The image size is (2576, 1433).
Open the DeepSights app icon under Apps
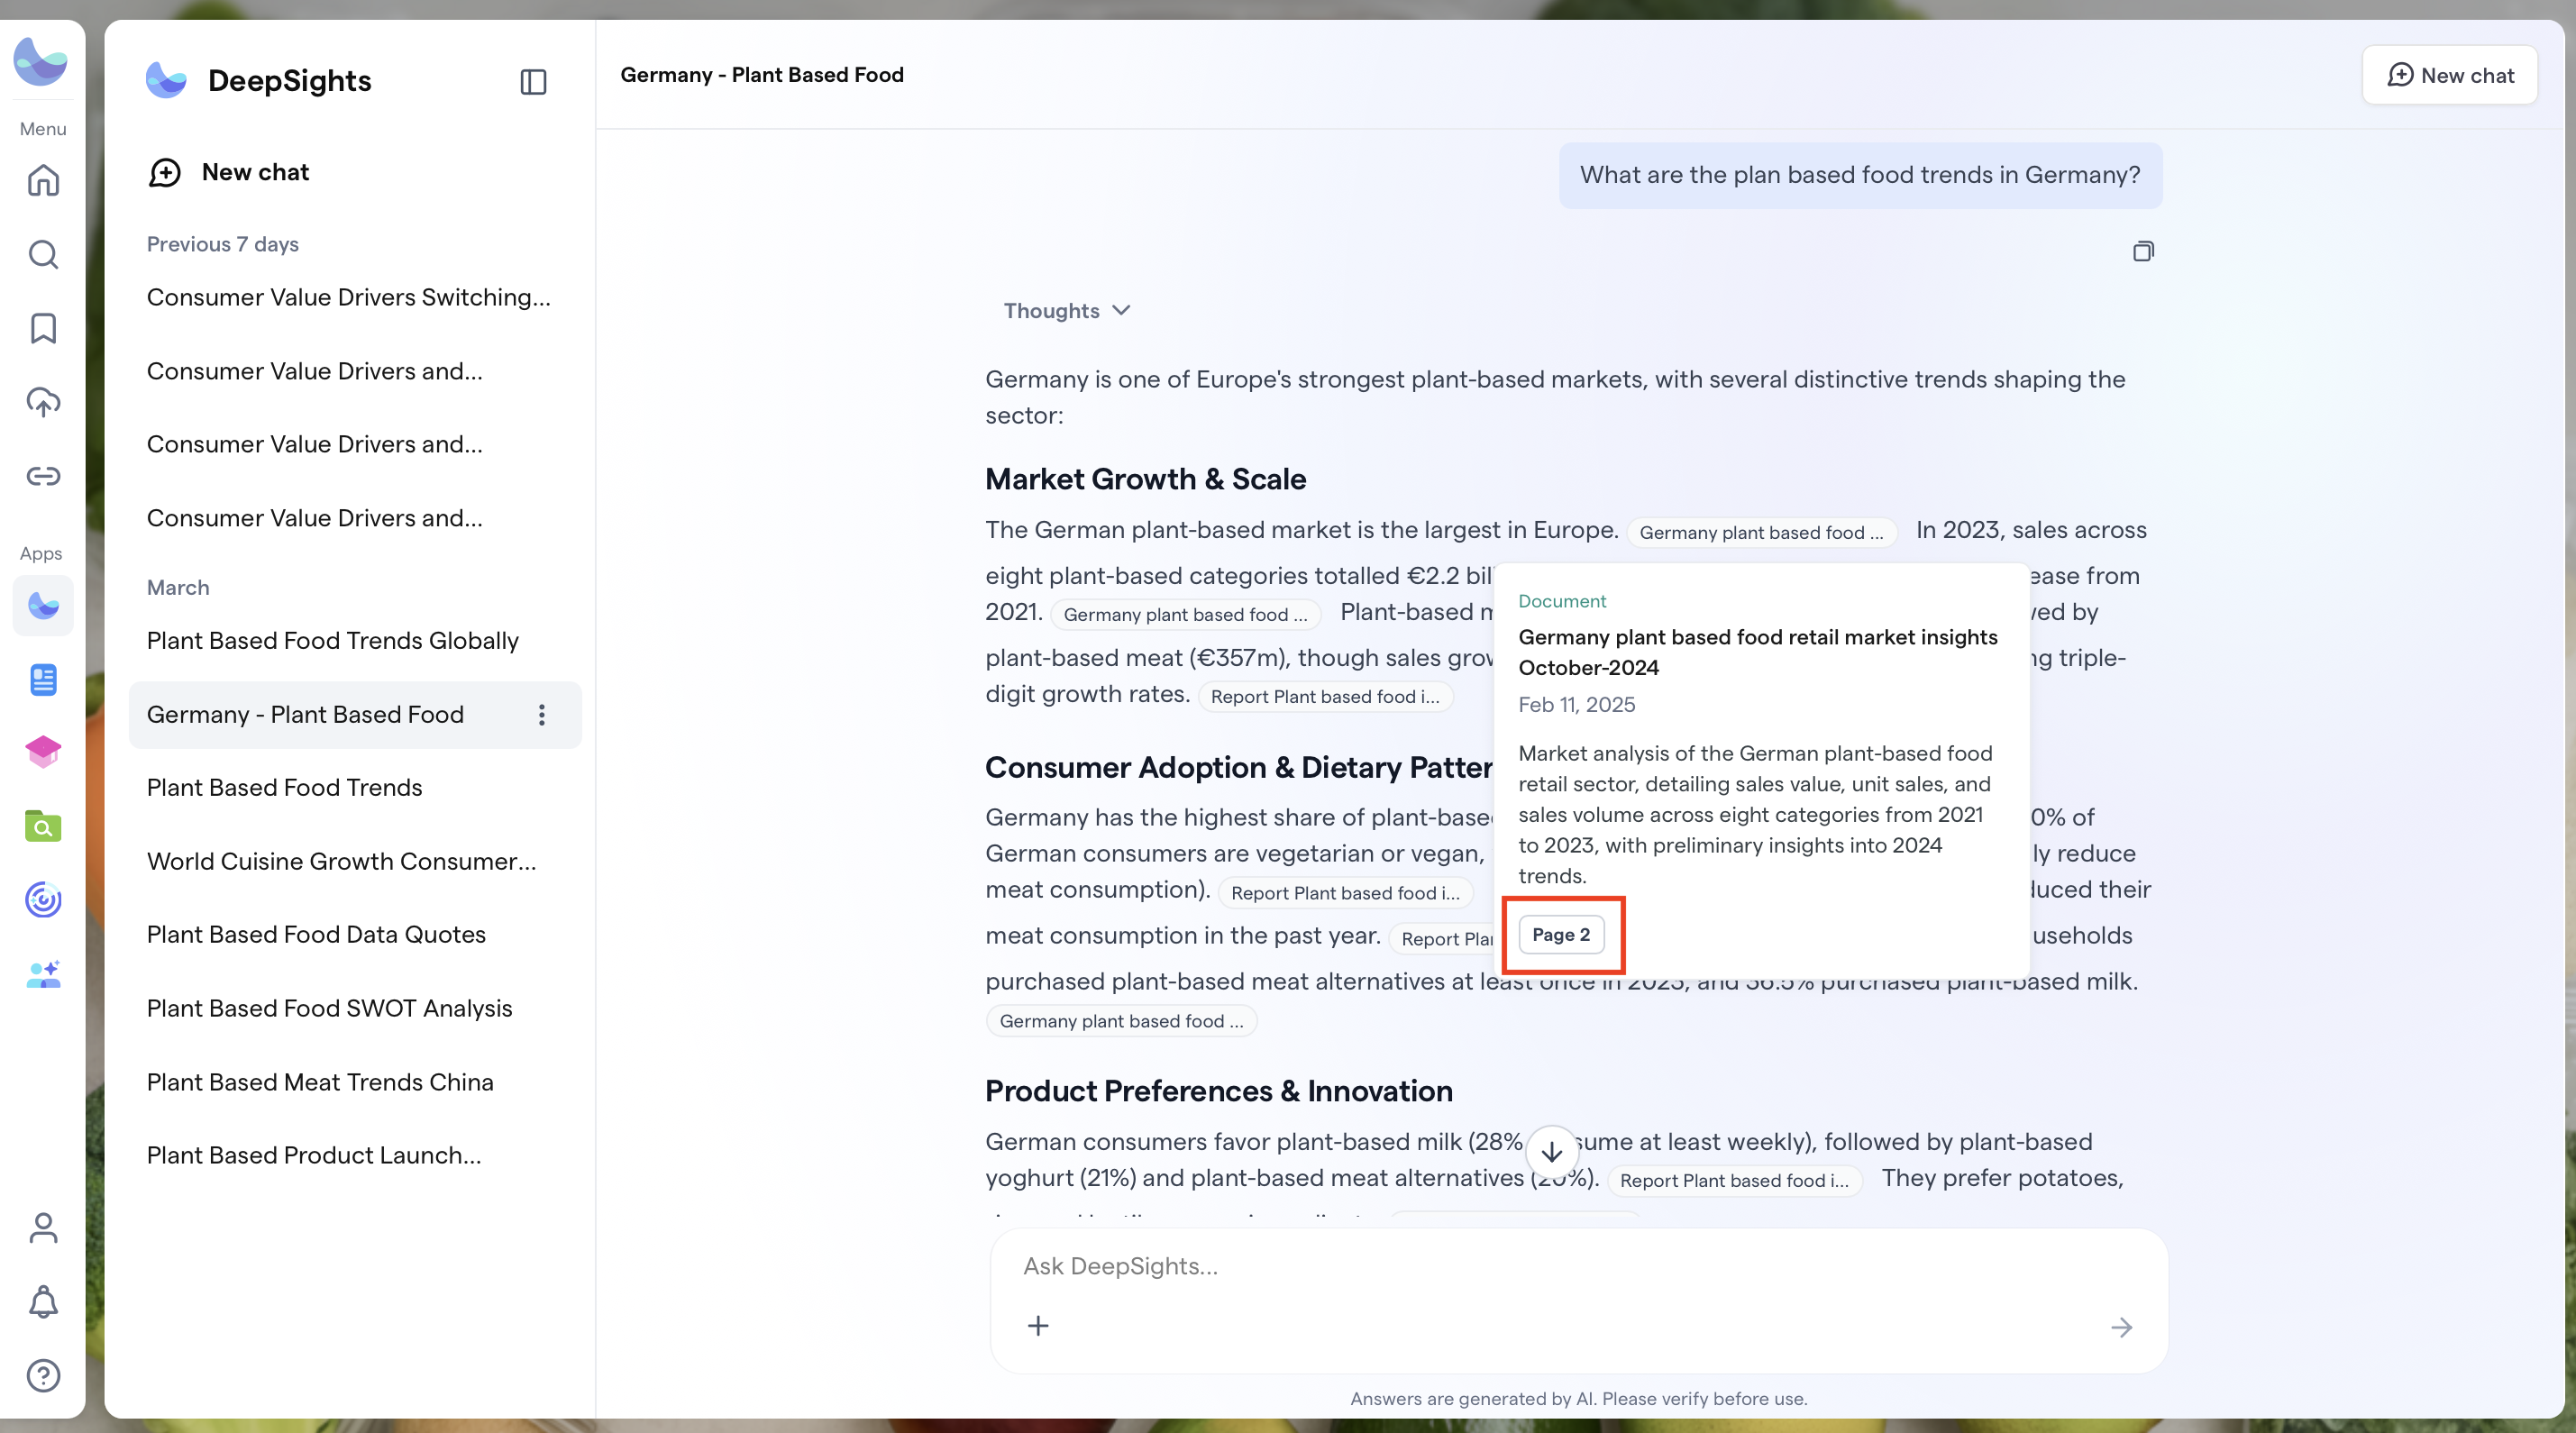pyautogui.click(x=43, y=606)
